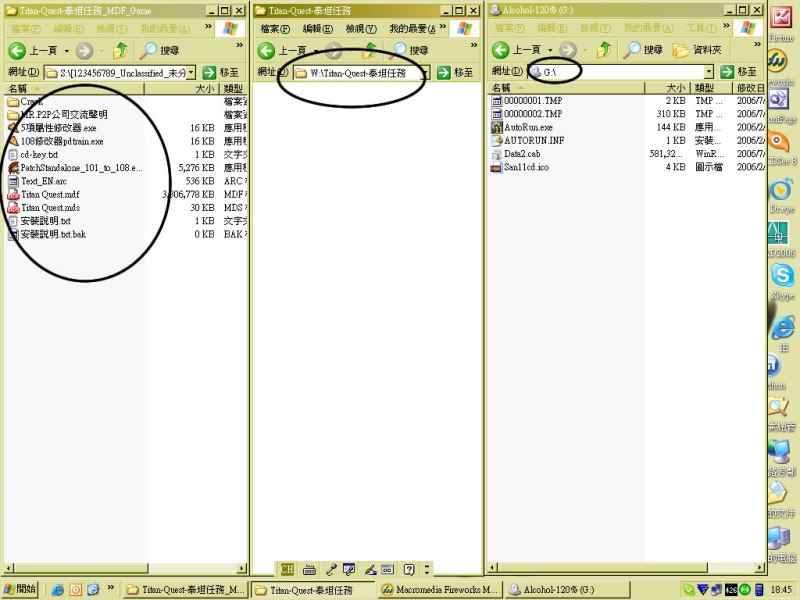Click the Up folder icon in left window
The height and width of the screenshot is (600, 800).
tap(120, 50)
